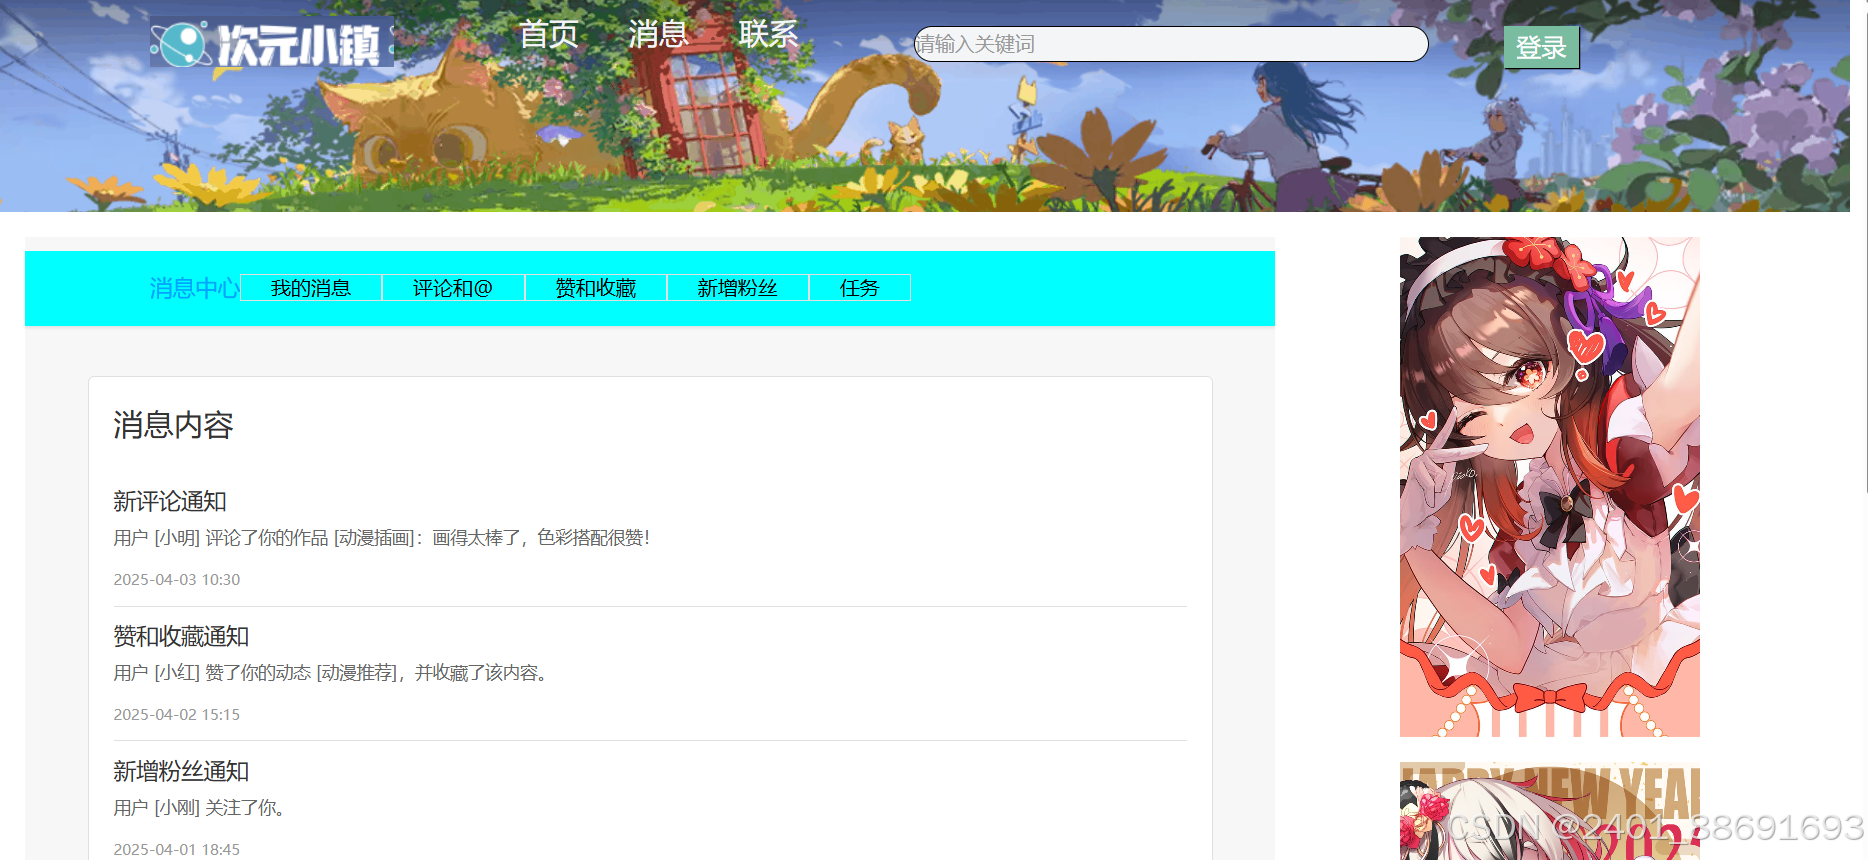Select the 赞和收藏通知 message title

coord(181,636)
